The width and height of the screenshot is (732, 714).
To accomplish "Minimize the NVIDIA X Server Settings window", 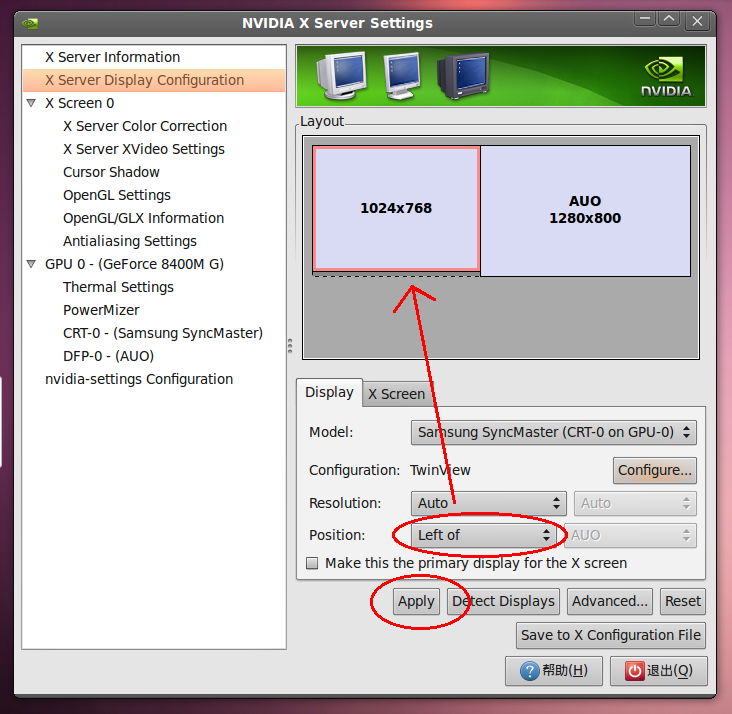I will pos(645,19).
